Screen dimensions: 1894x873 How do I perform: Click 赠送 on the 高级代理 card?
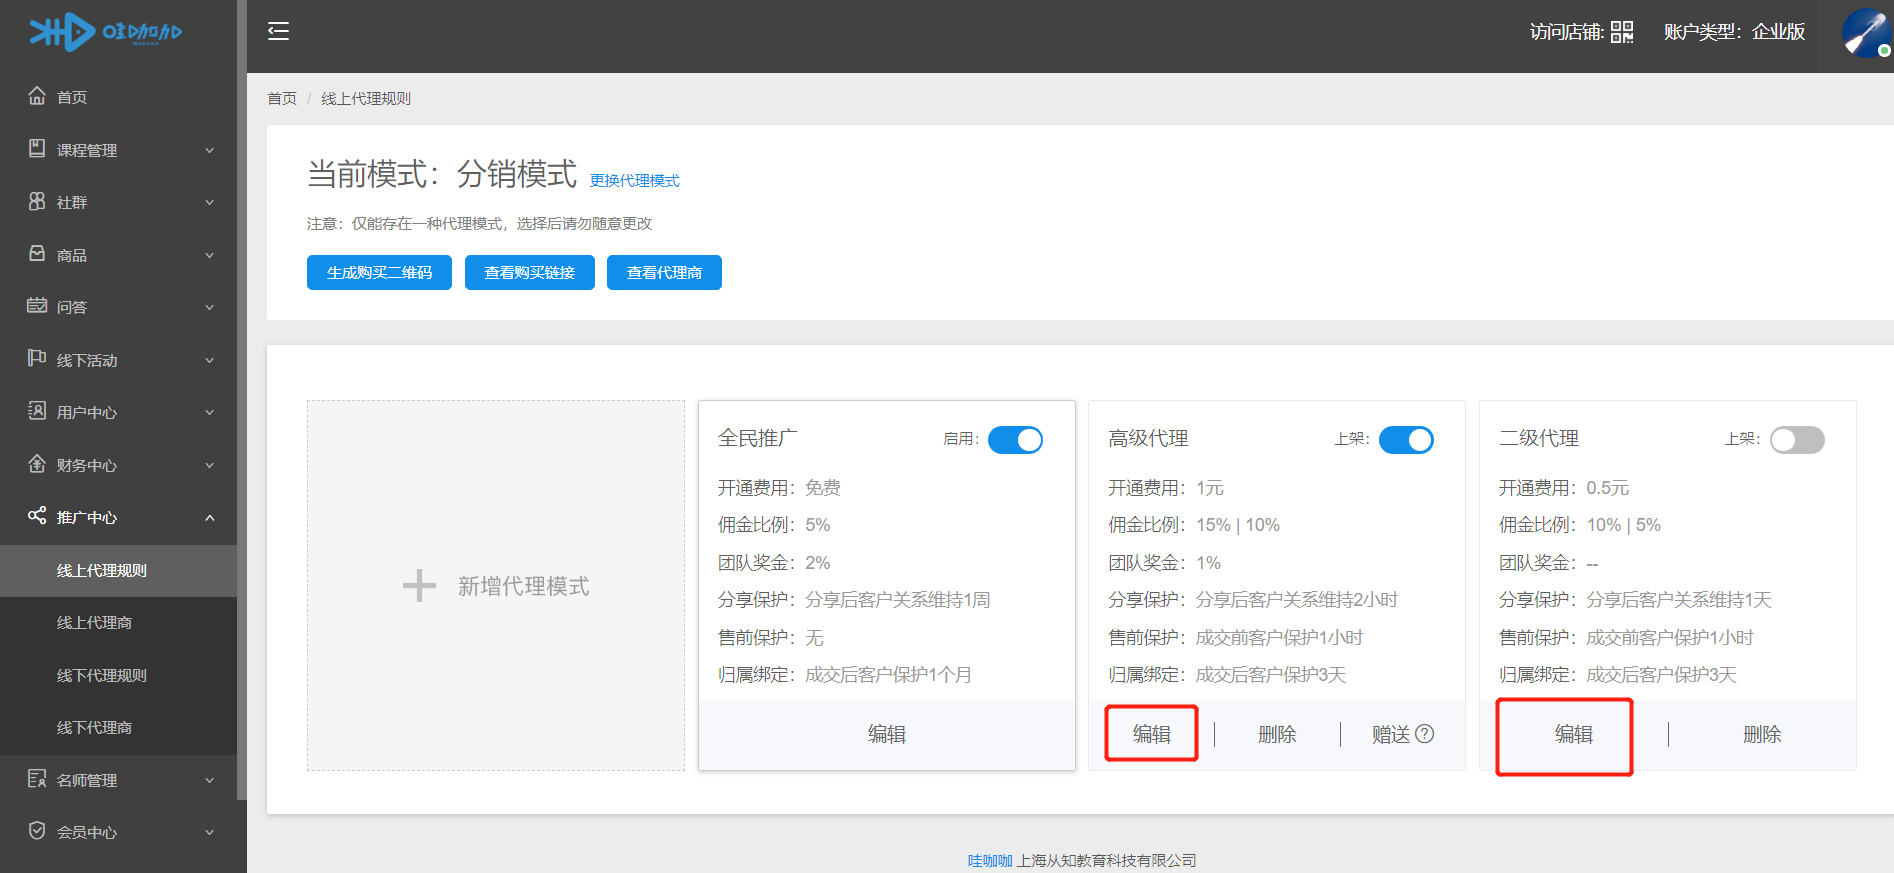click(1391, 734)
